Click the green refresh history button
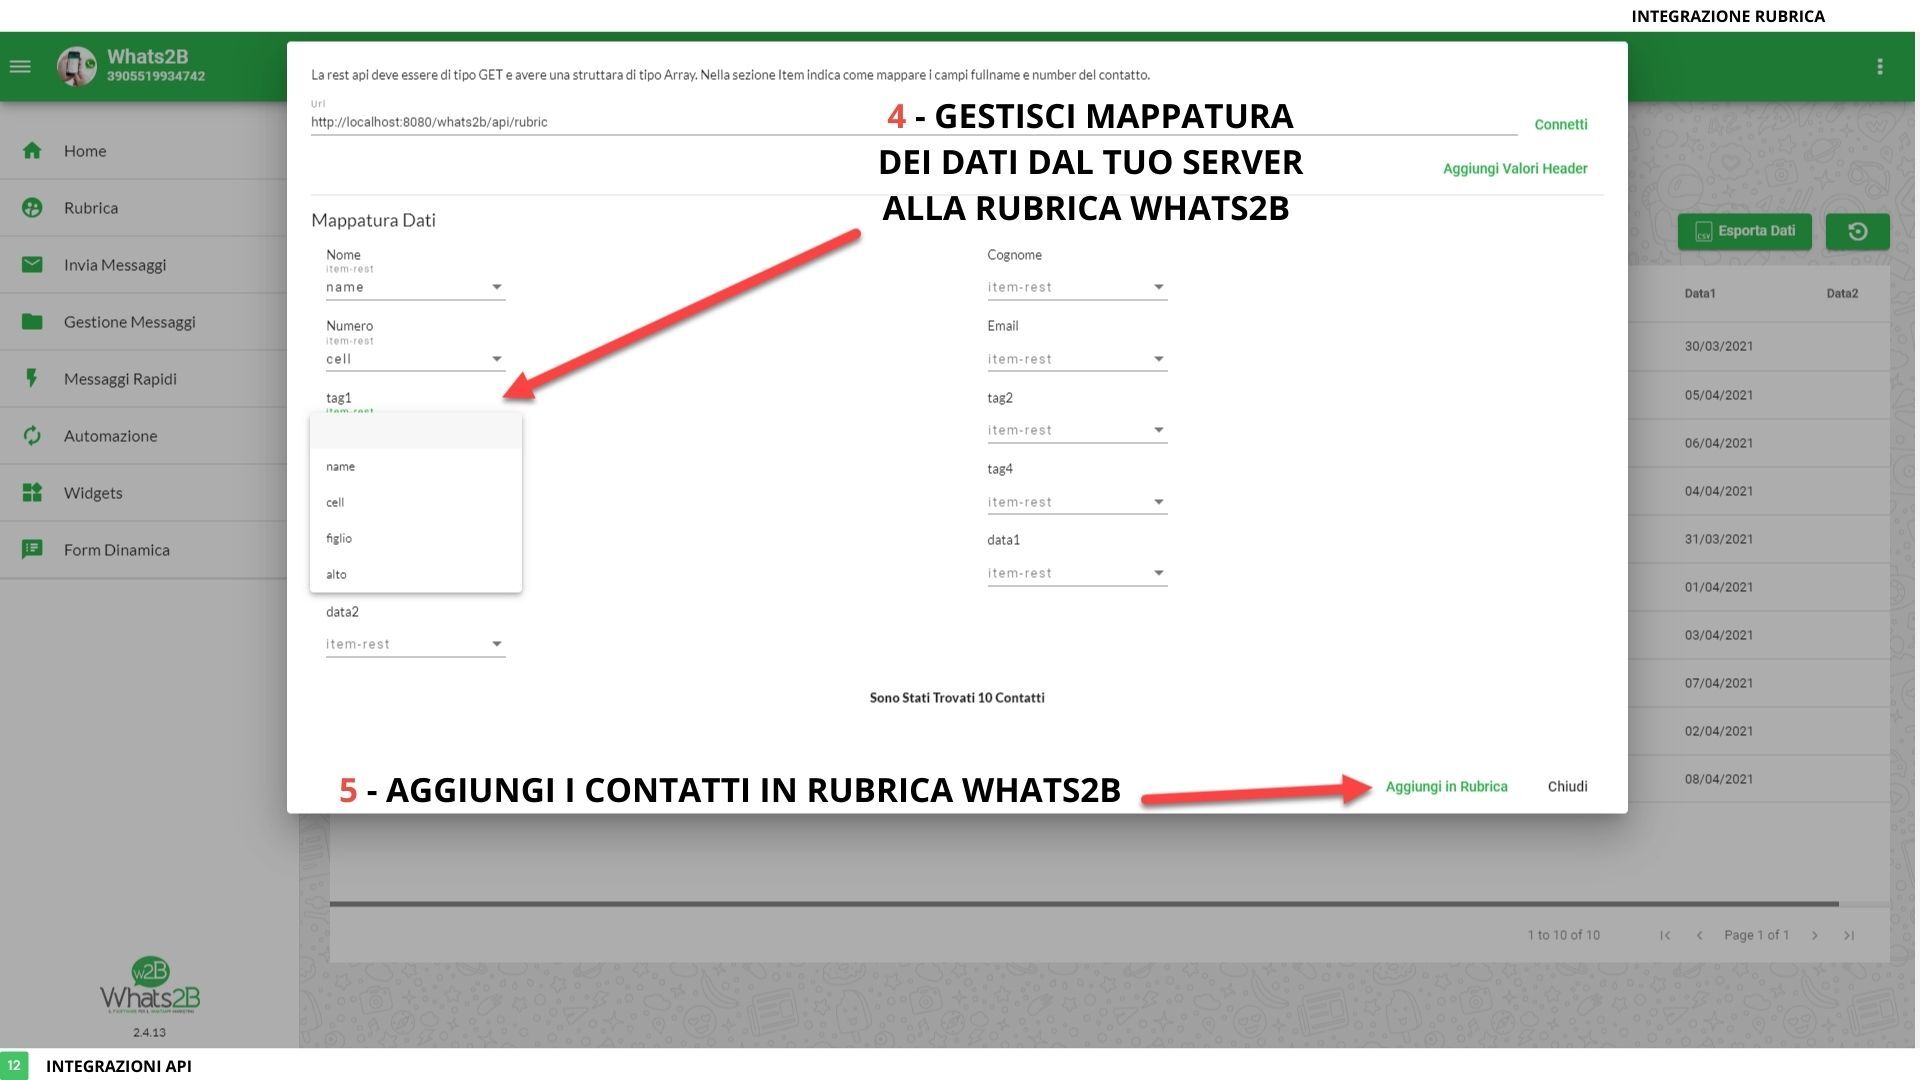The height and width of the screenshot is (1080, 1920). point(1858,232)
